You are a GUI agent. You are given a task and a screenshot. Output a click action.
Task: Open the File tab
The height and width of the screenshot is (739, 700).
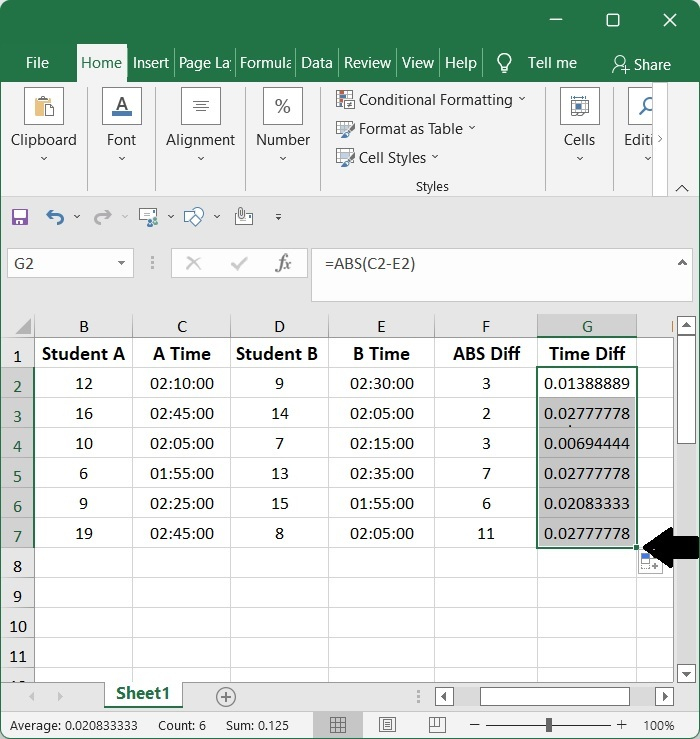37,63
